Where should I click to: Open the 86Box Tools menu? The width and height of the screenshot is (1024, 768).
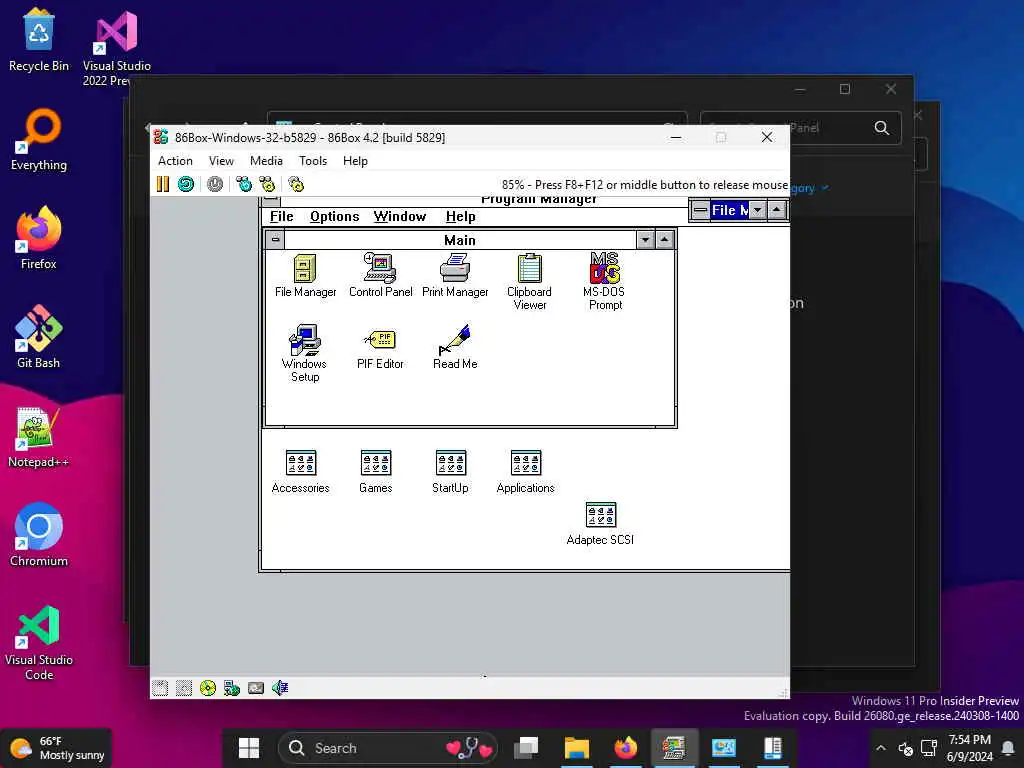313,161
